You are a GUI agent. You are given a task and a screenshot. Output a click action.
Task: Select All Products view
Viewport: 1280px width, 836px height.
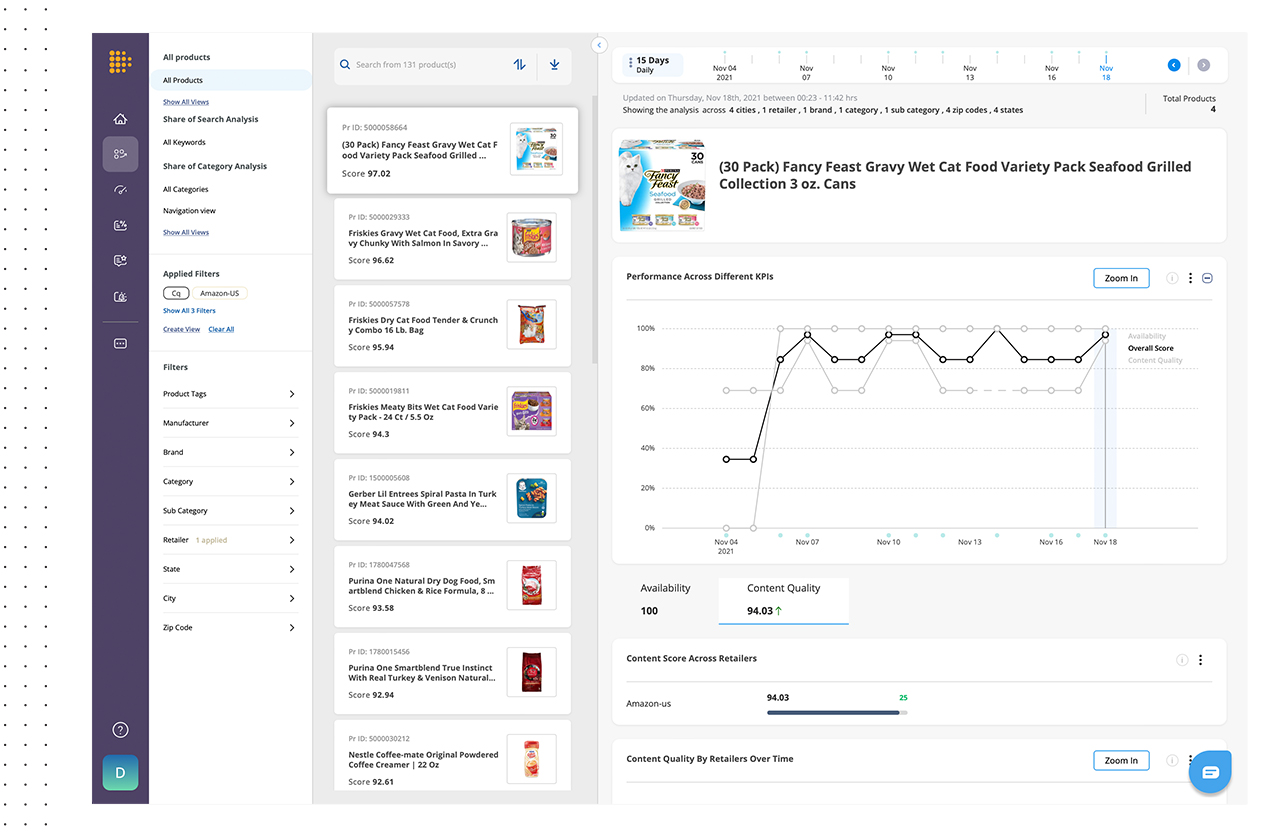[x=232, y=80]
